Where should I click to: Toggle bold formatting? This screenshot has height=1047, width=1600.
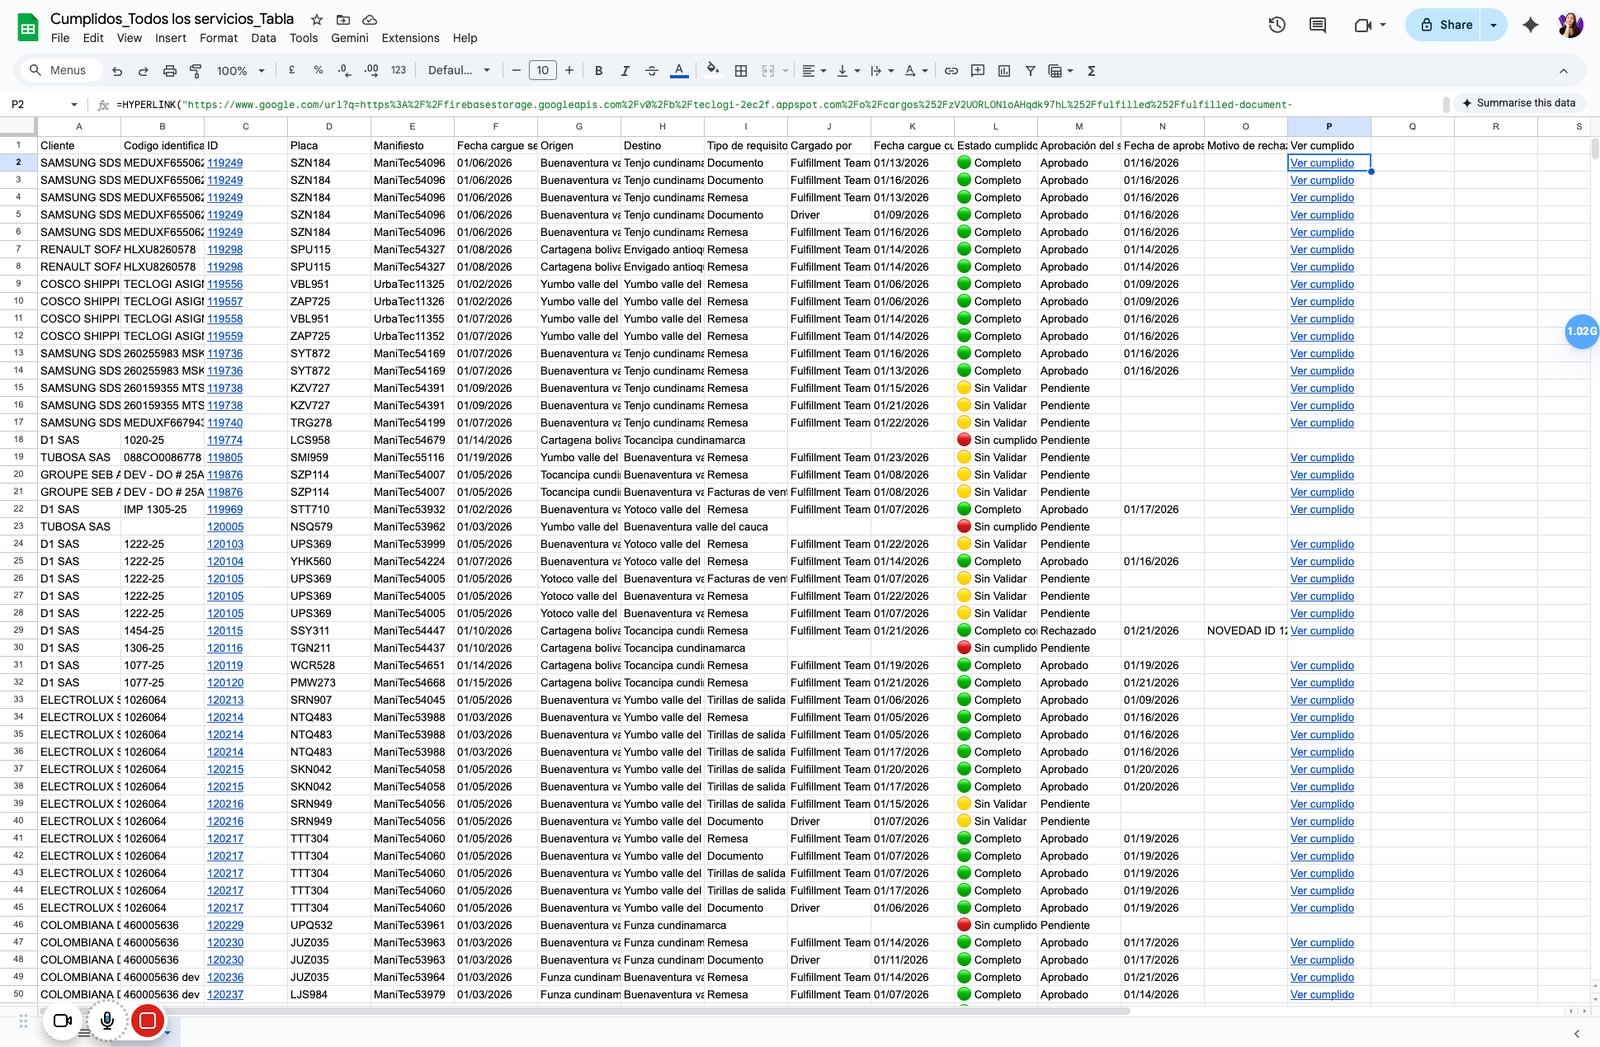pyautogui.click(x=599, y=71)
